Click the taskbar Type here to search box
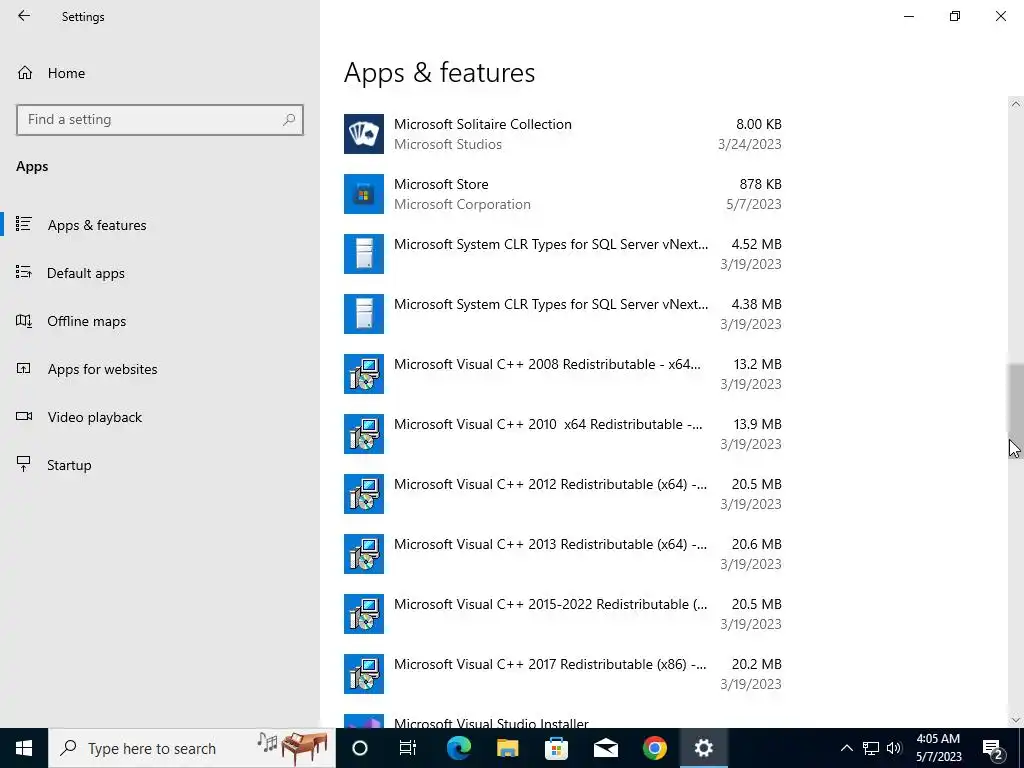Screen dimensions: 1024x768 pyautogui.click(x=191, y=748)
